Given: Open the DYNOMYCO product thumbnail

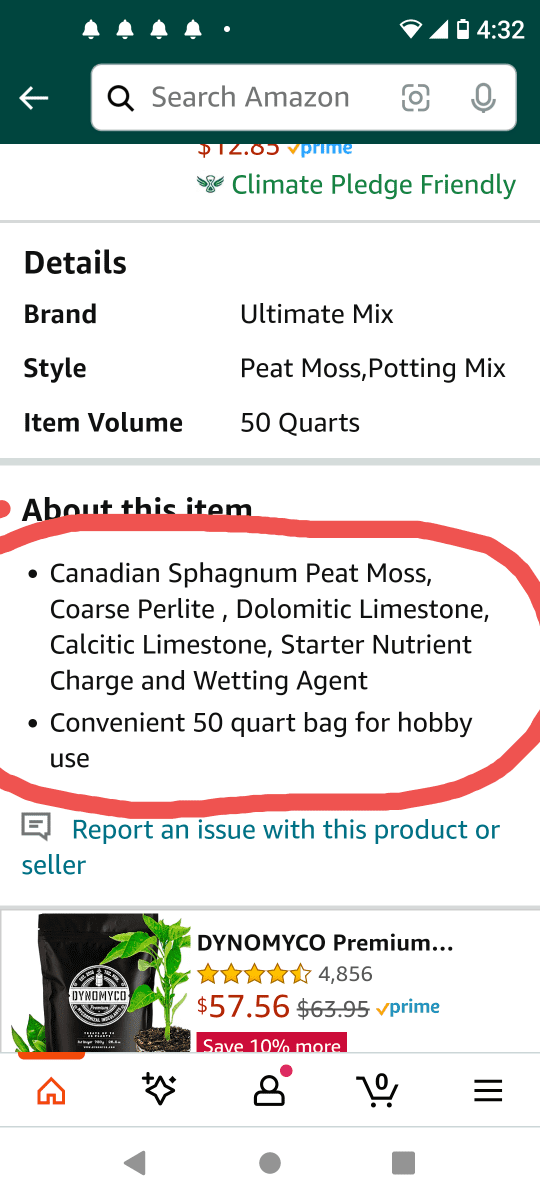Looking at the screenshot, I should (98, 982).
